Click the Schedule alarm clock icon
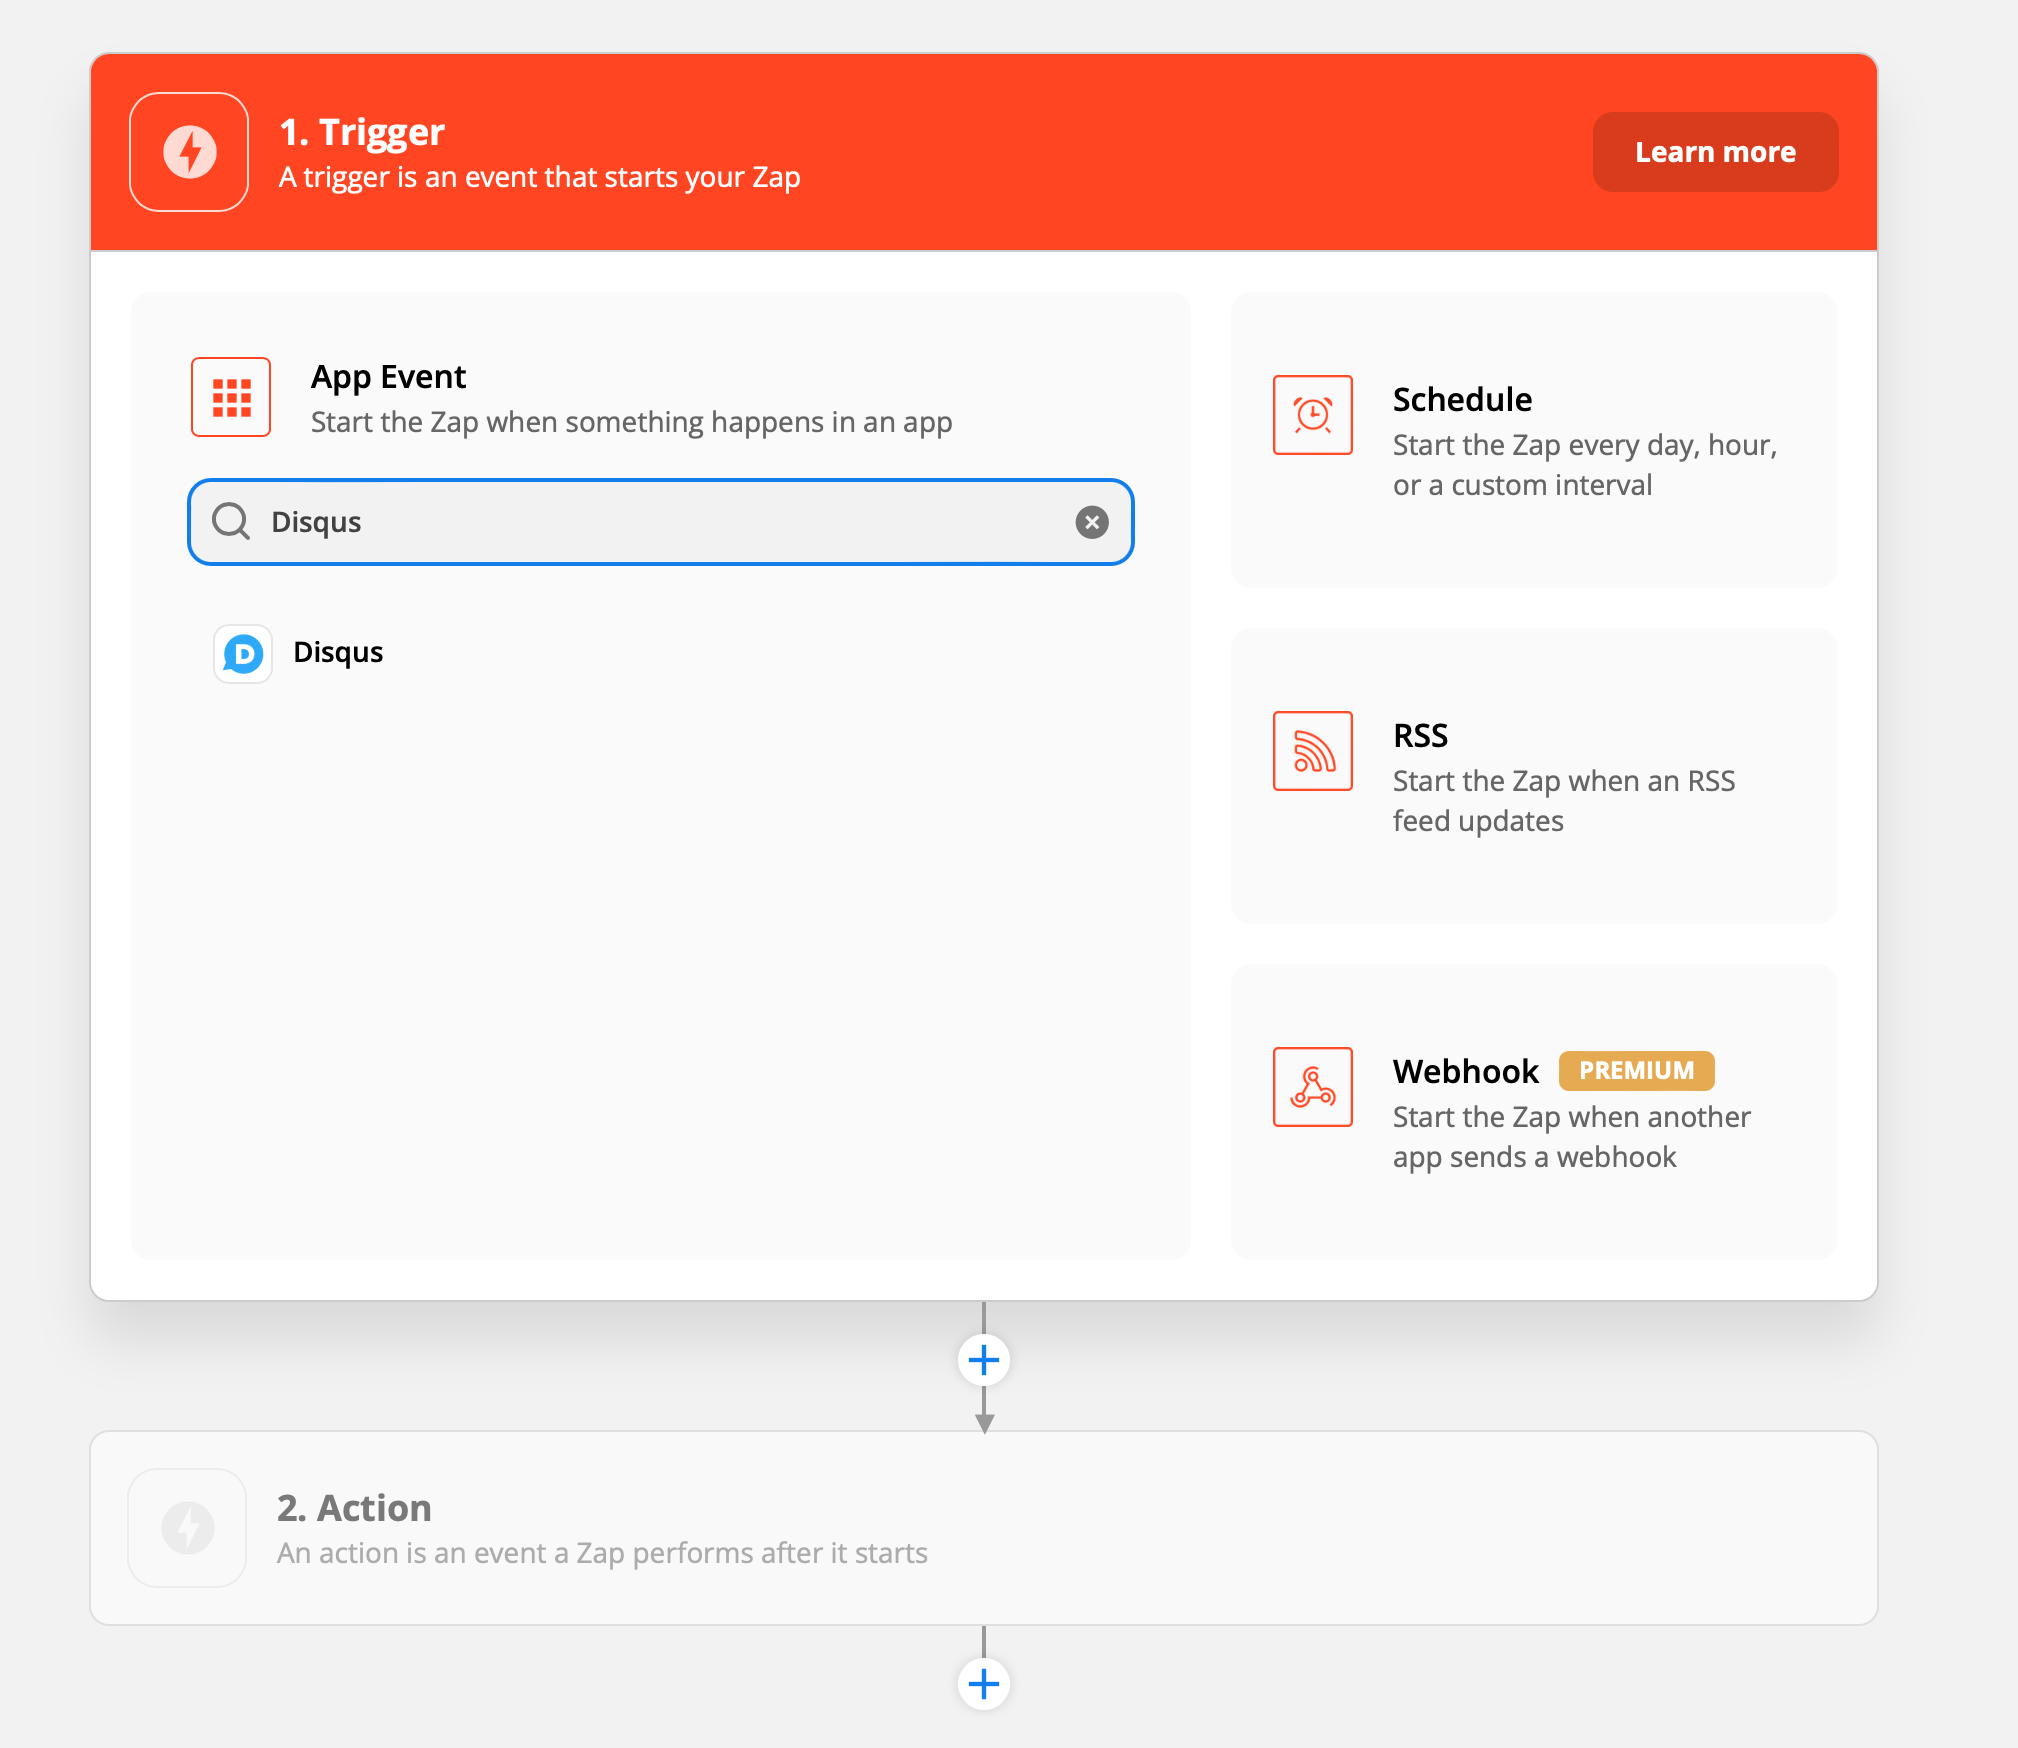The height and width of the screenshot is (1748, 2018). click(1312, 415)
